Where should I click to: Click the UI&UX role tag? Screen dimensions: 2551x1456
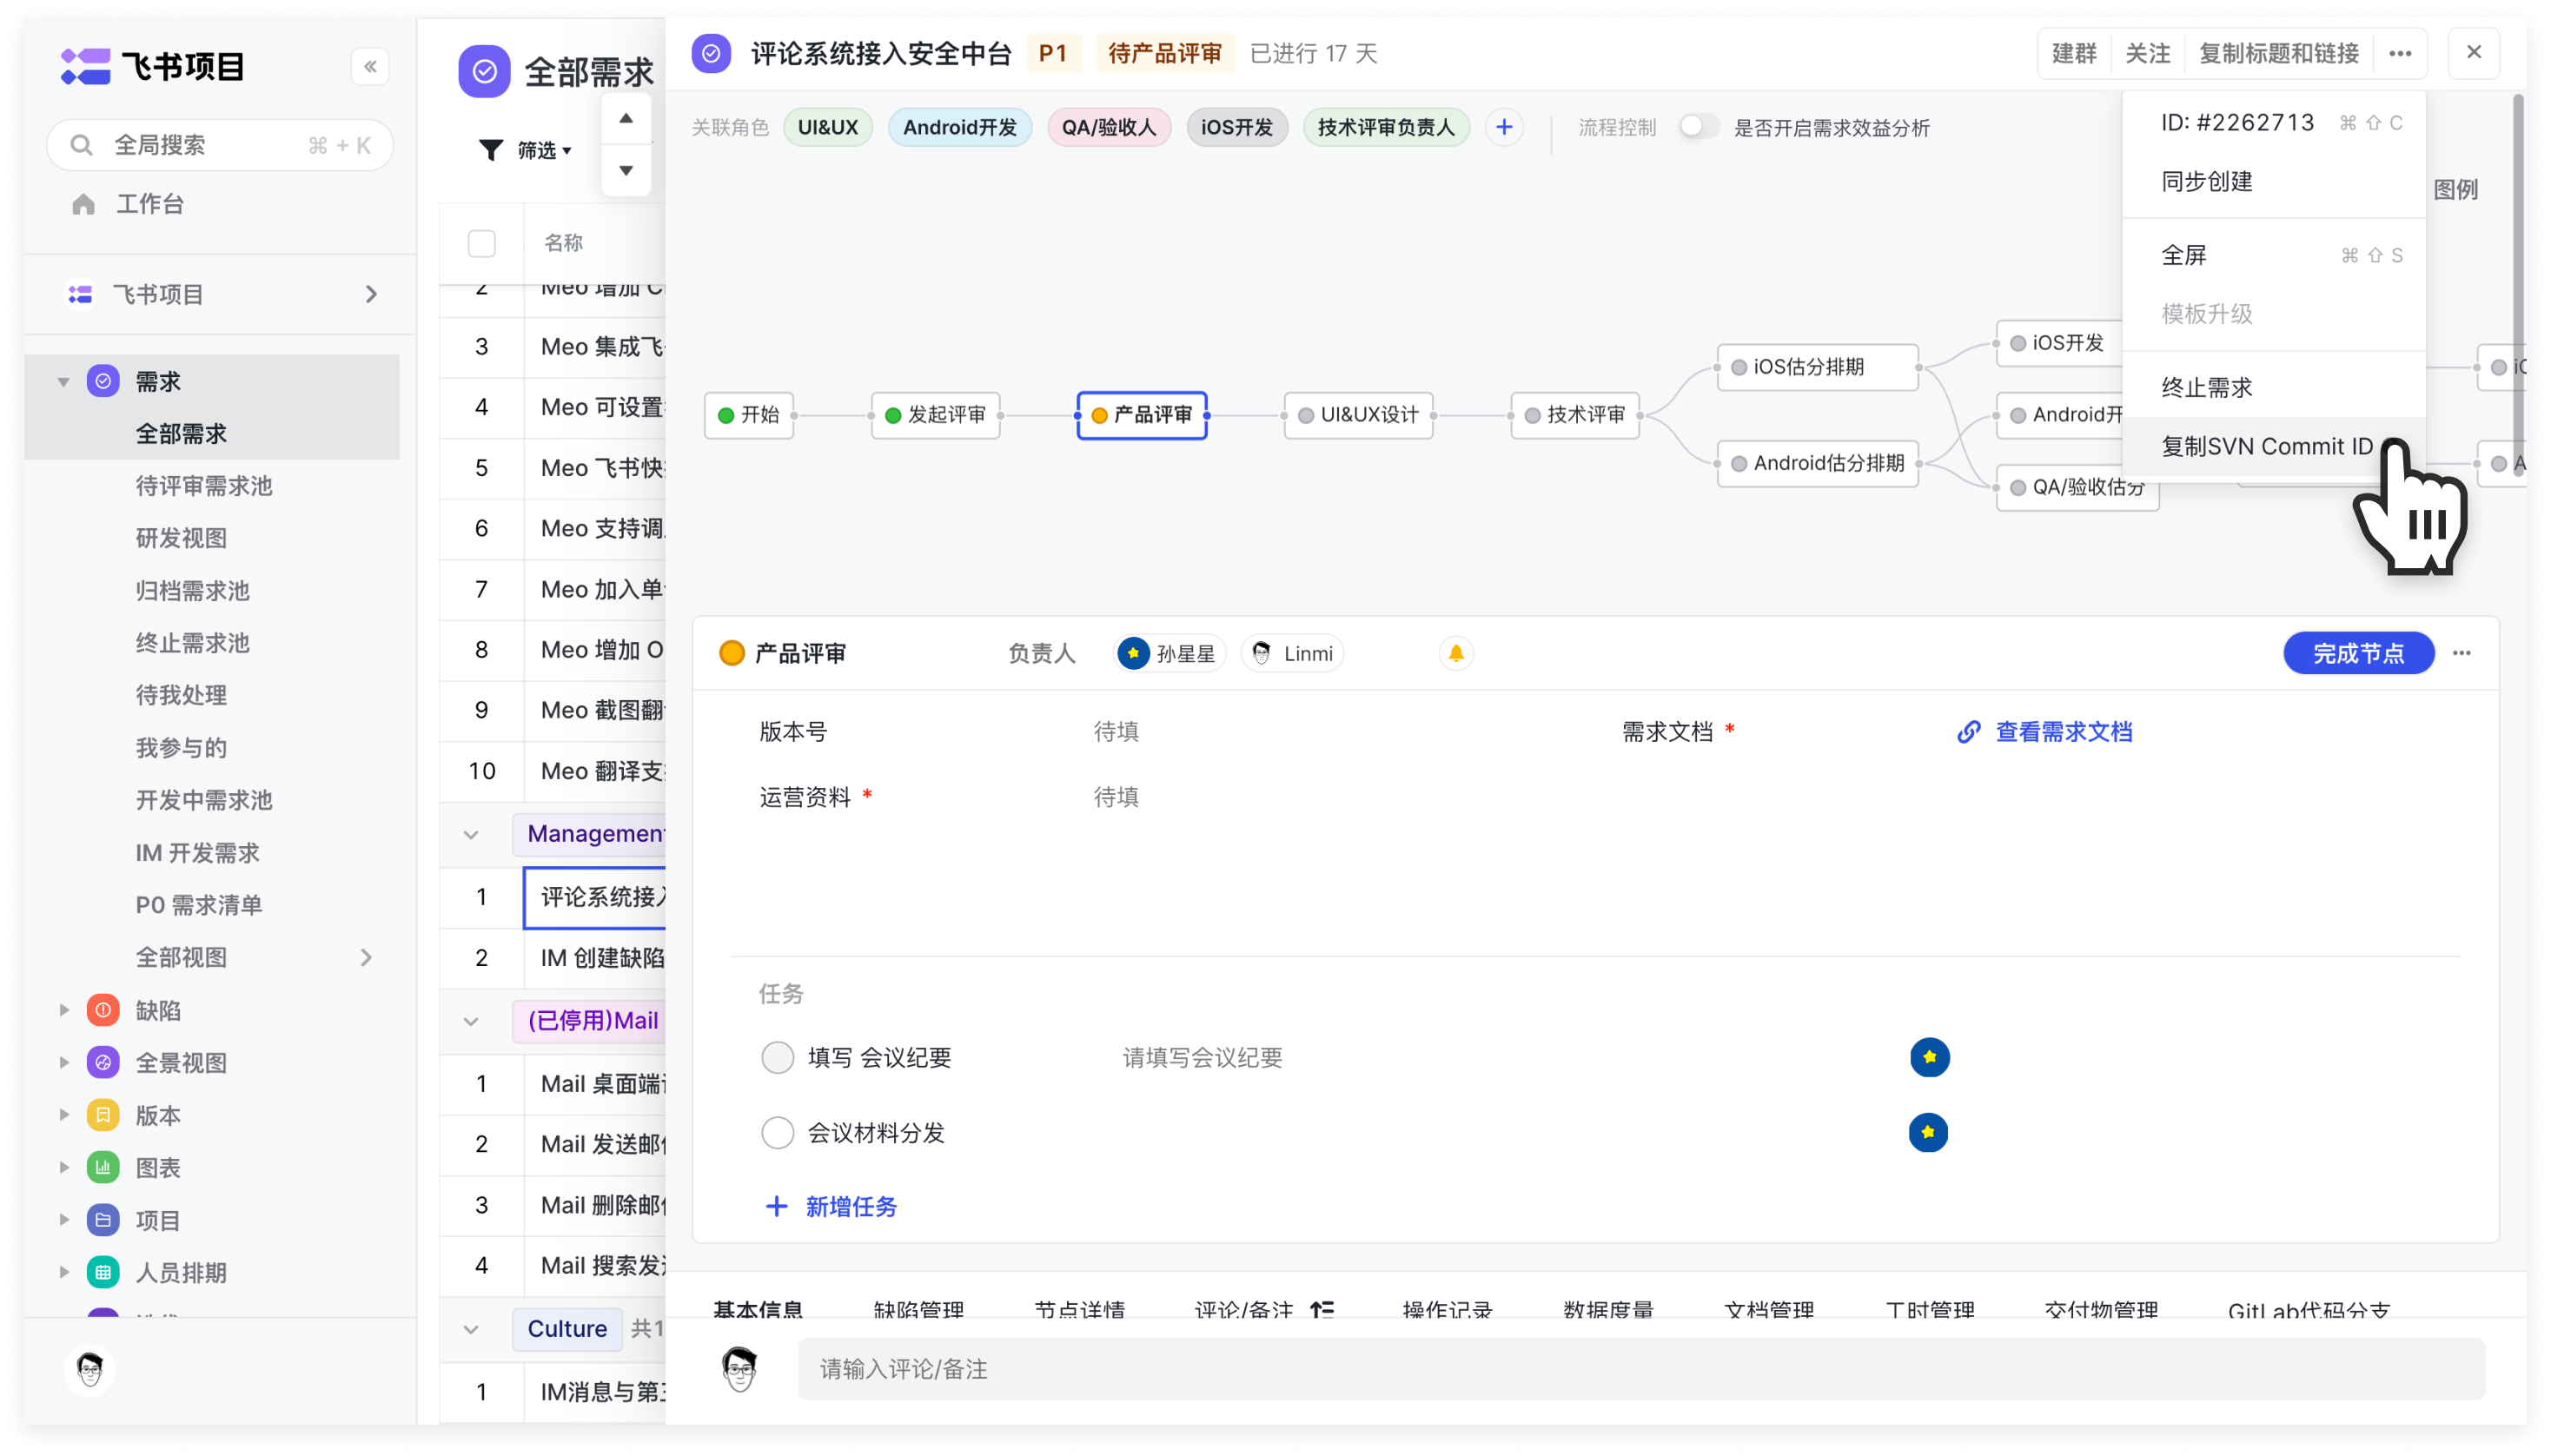tap(827, 127)
